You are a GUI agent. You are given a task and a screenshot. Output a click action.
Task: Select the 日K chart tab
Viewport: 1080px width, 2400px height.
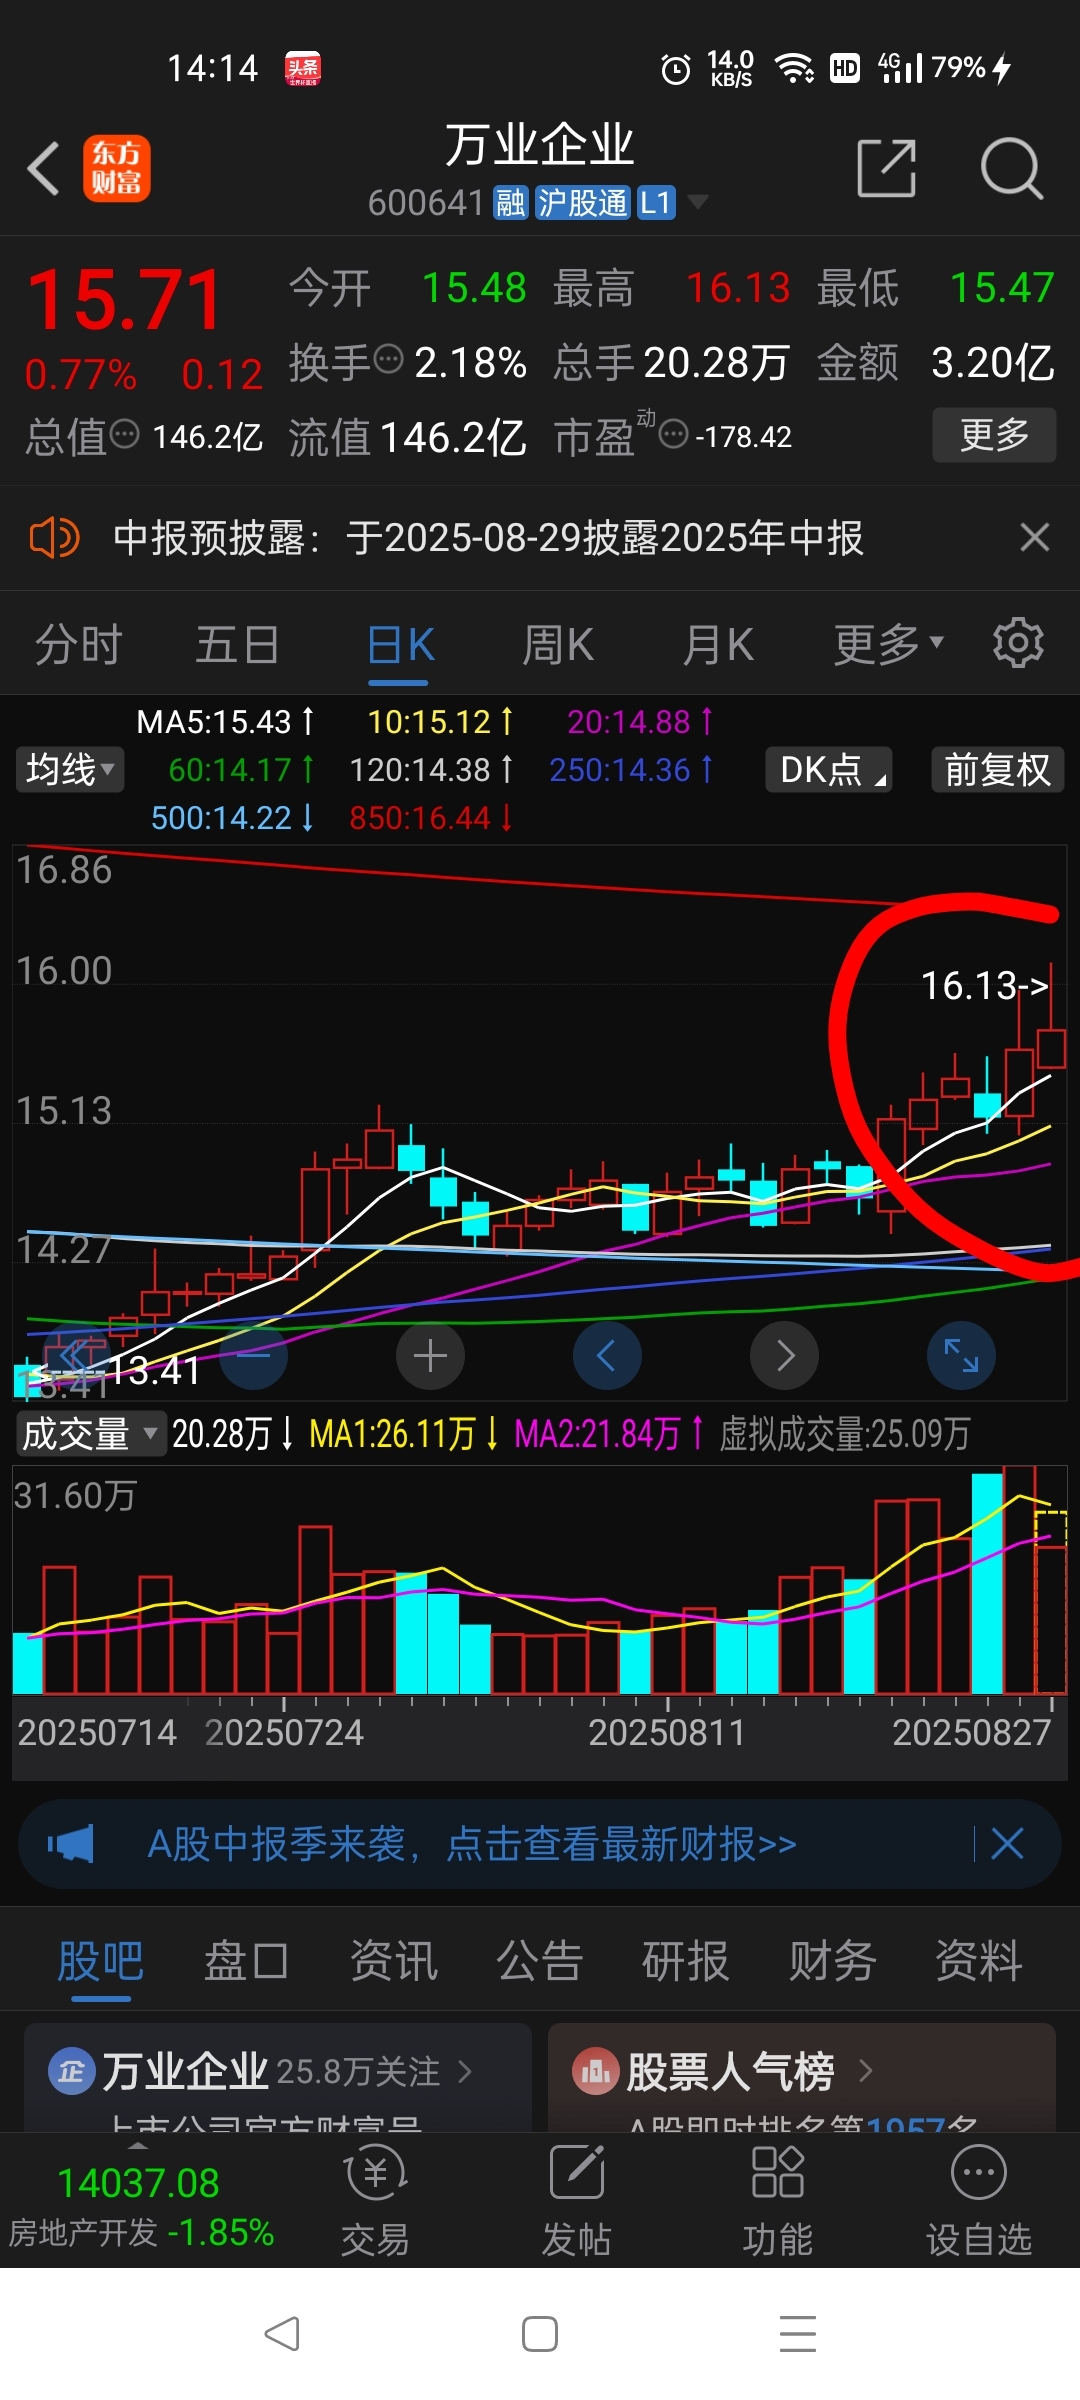[x=400, y=644]
